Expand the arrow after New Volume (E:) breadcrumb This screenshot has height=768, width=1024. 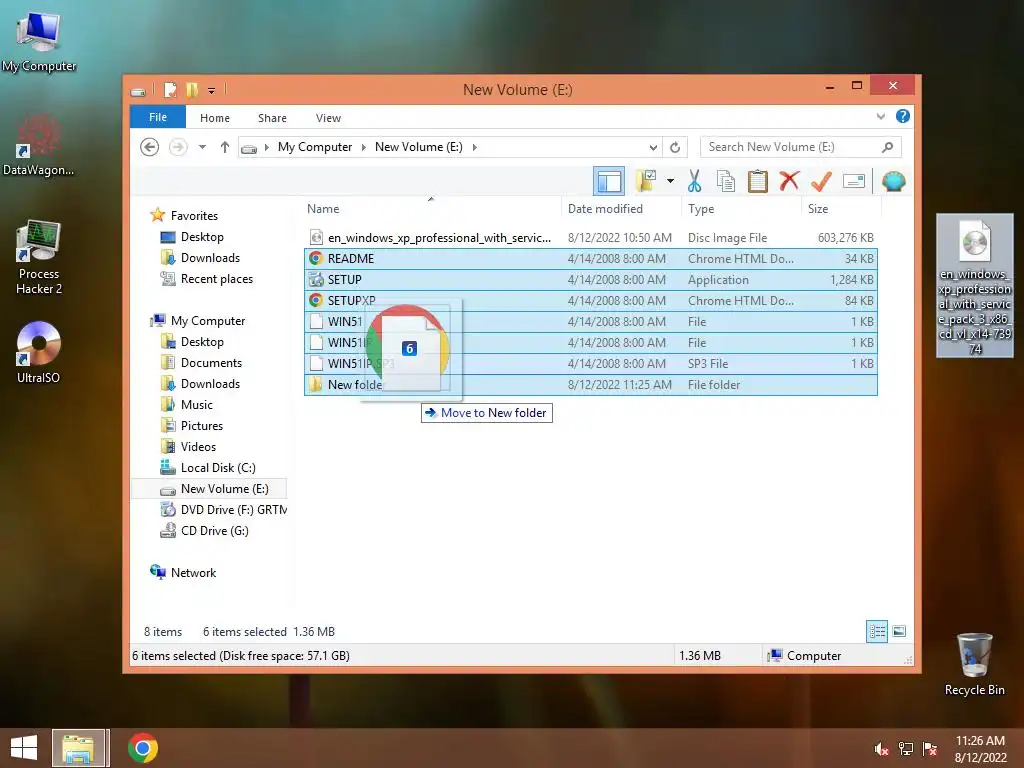474,147
